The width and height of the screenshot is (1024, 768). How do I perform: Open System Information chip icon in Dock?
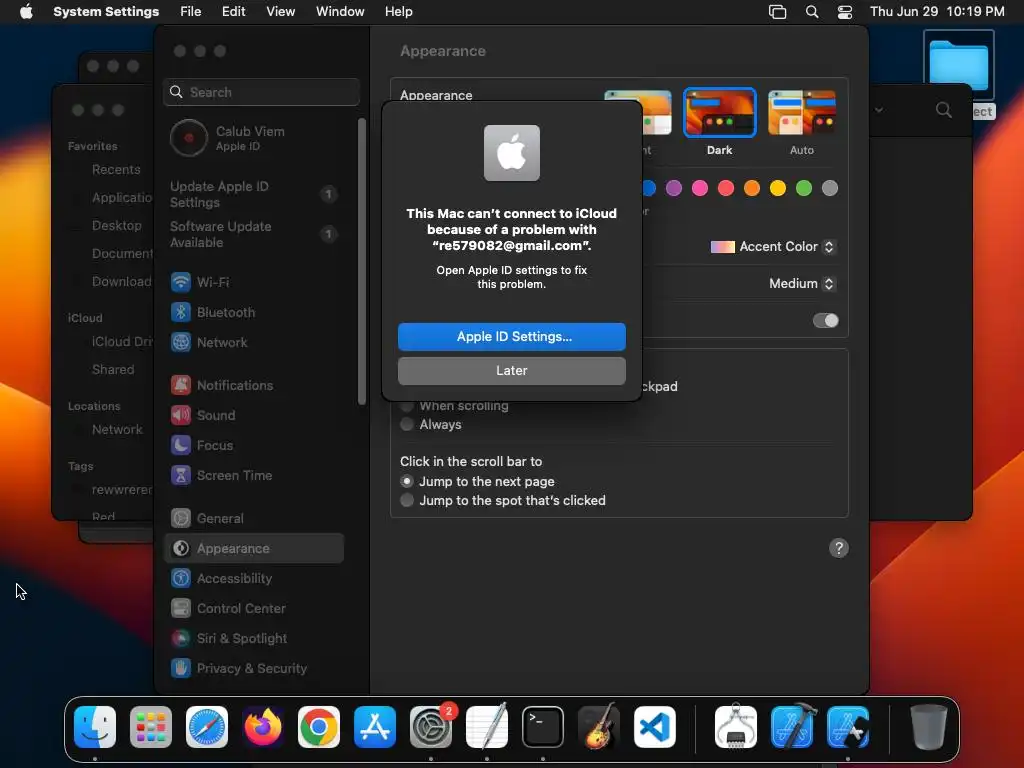(736, 727)
